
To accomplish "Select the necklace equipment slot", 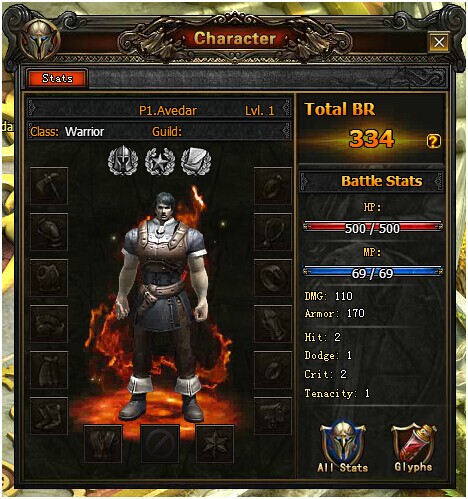I will pyautogui.click(x=273, y=232).
